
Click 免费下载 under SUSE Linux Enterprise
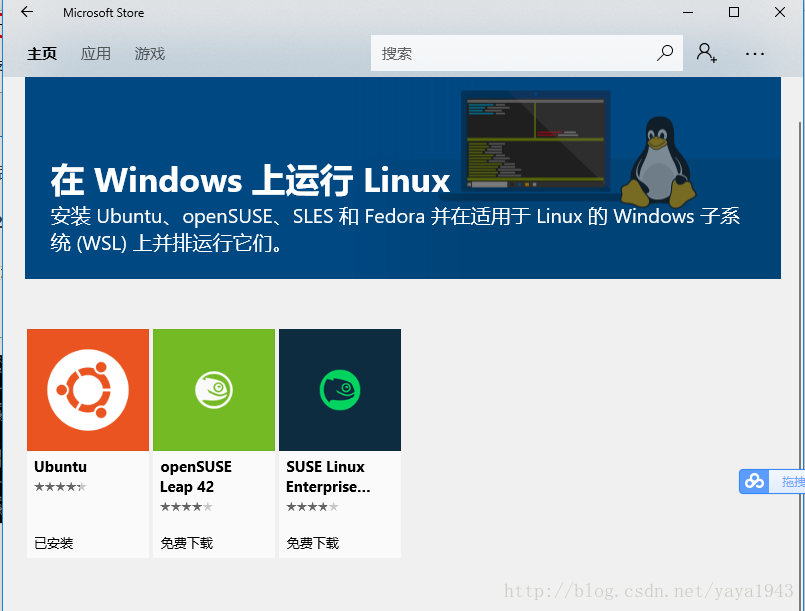point(313,543)
